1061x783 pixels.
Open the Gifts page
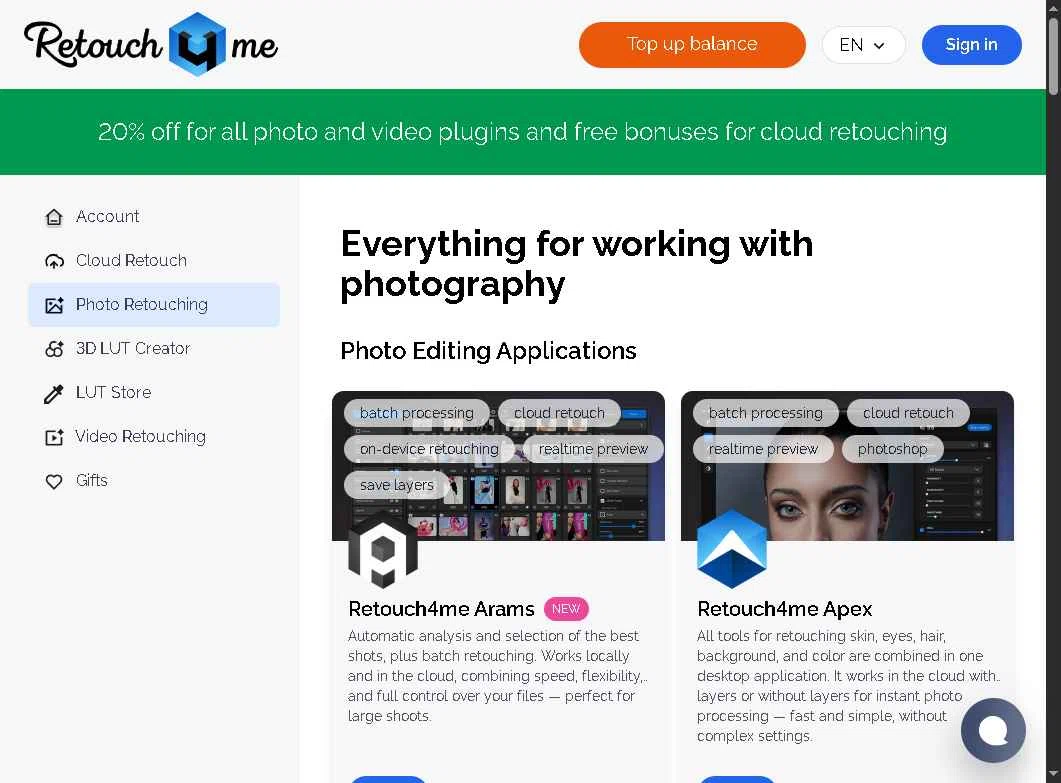point(154,480)
